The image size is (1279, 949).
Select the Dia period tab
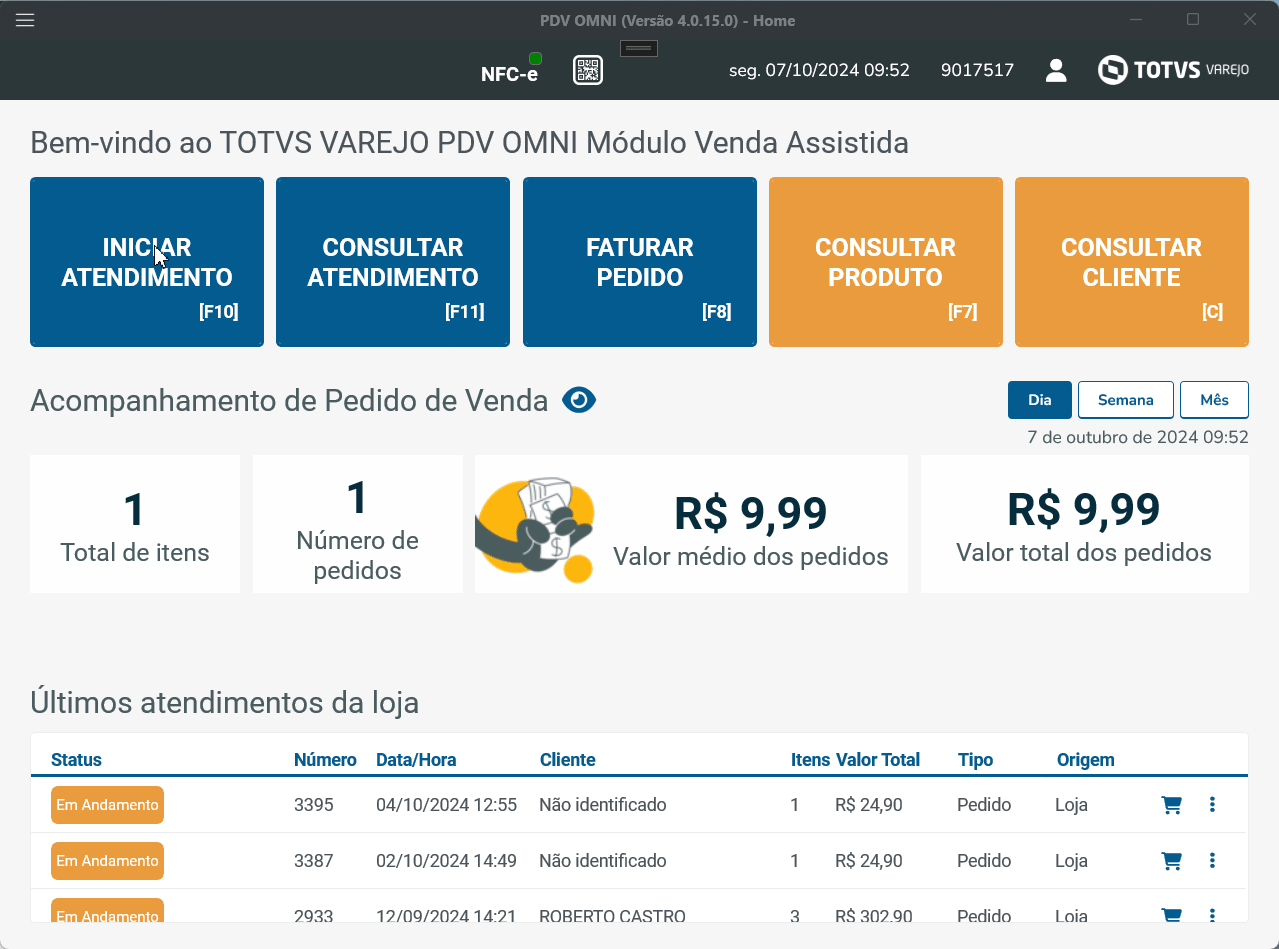click(x=1040, y=400)
